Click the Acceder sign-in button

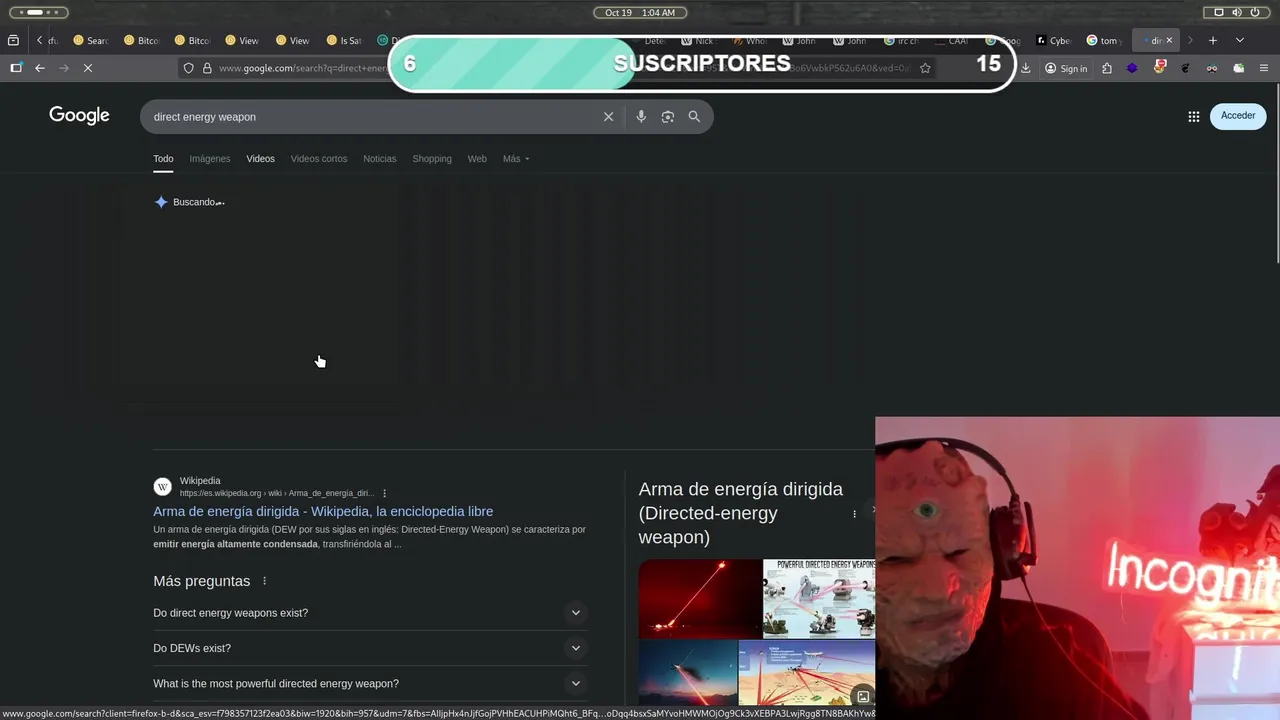pyautogui.click(x=1238, y=116)
